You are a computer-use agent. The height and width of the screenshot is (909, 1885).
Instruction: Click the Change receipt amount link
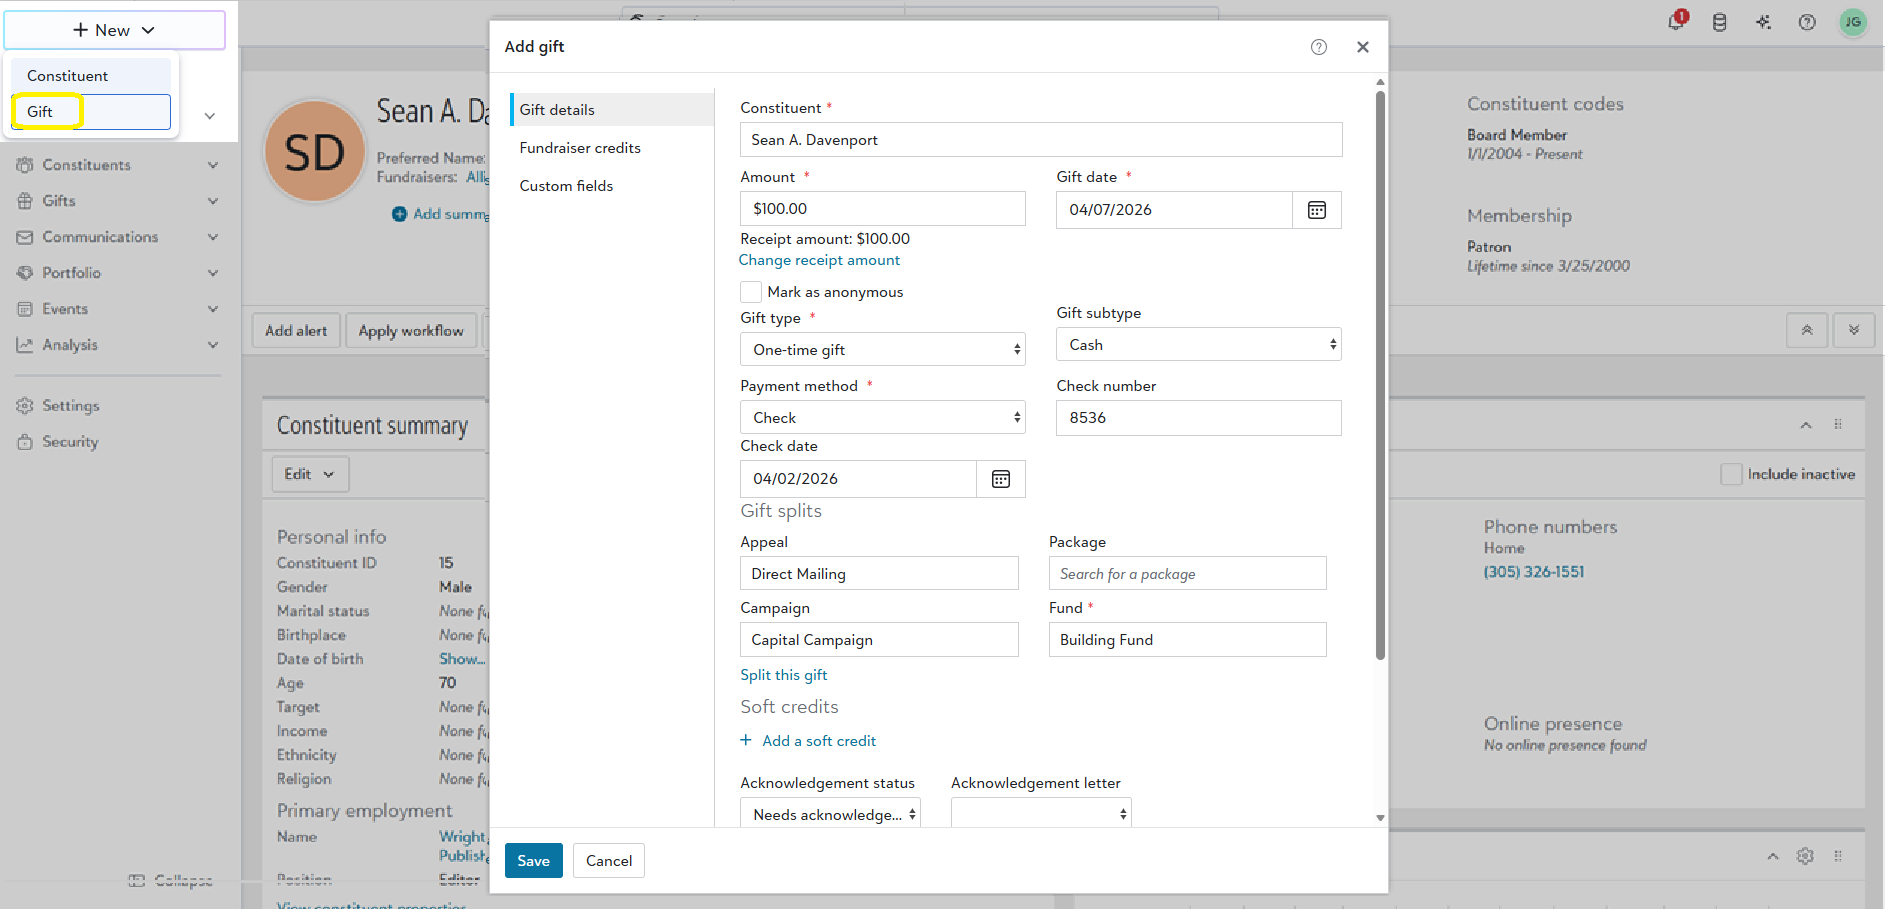coord(819,260)
